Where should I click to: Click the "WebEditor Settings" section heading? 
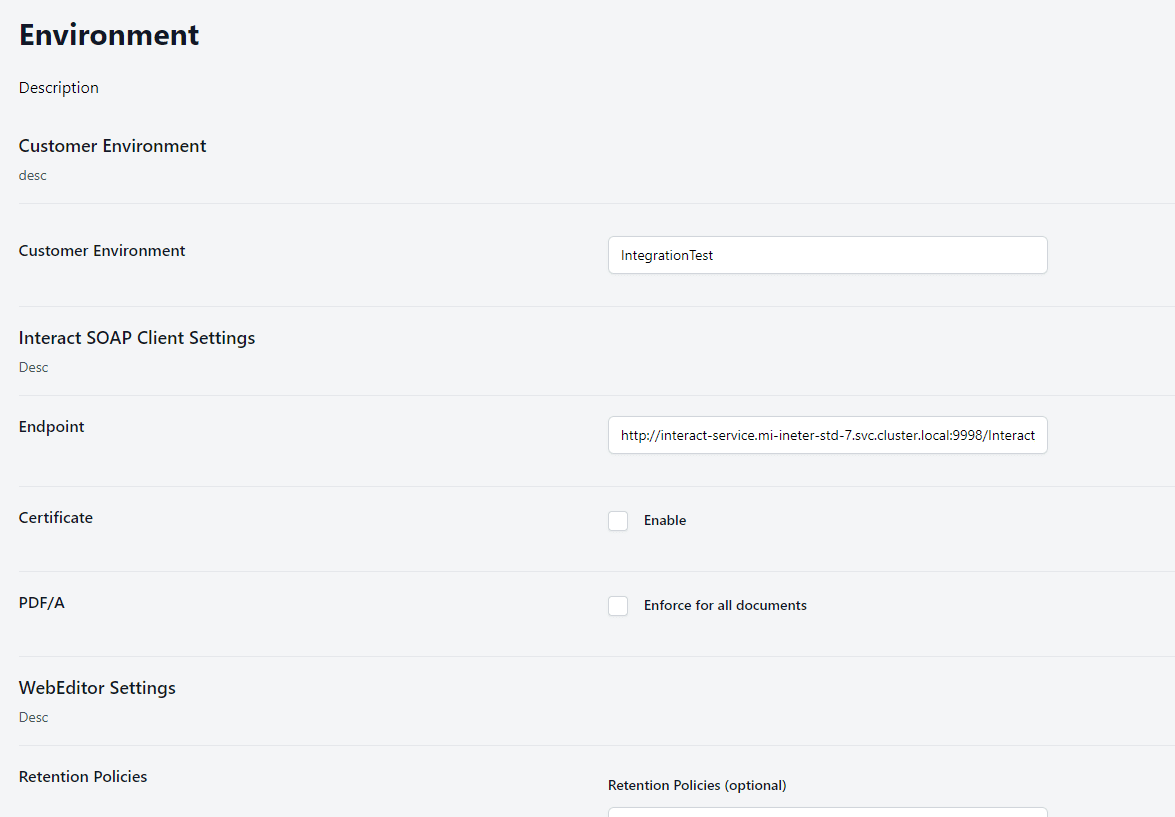point(97,688)
